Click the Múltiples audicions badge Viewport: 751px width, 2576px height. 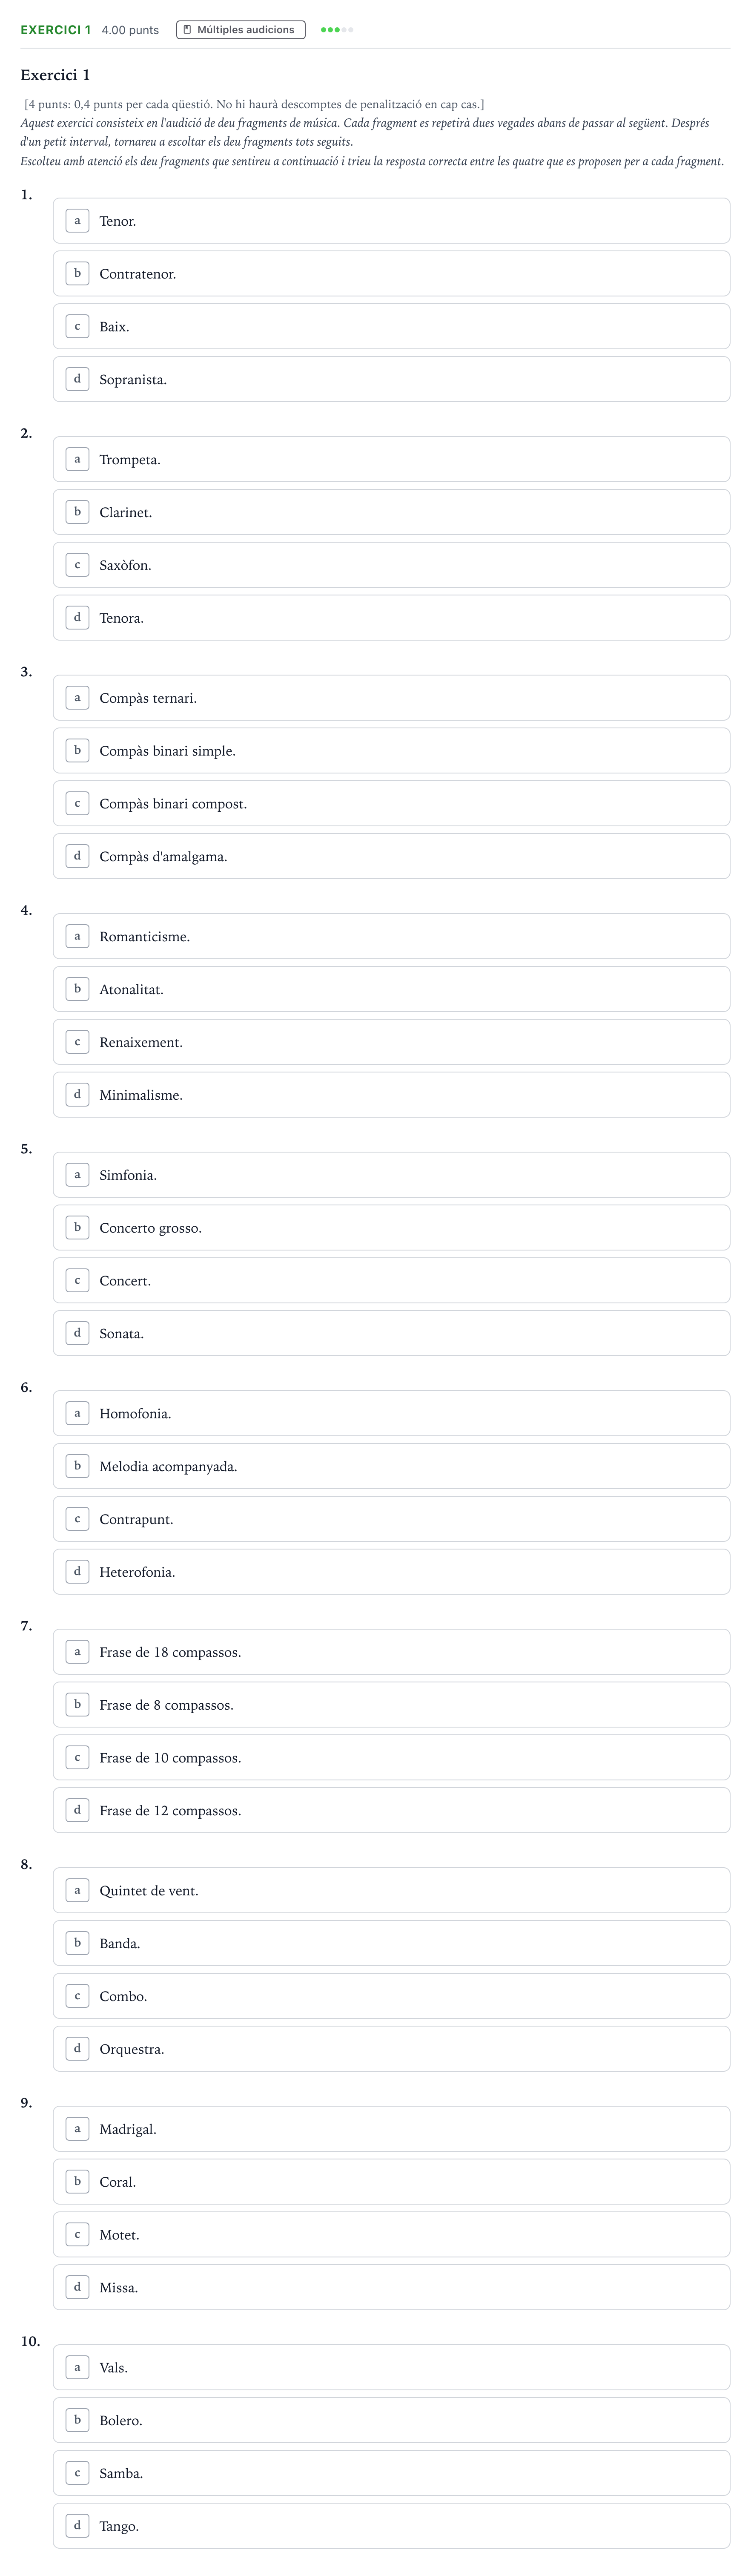coord(241,30)
